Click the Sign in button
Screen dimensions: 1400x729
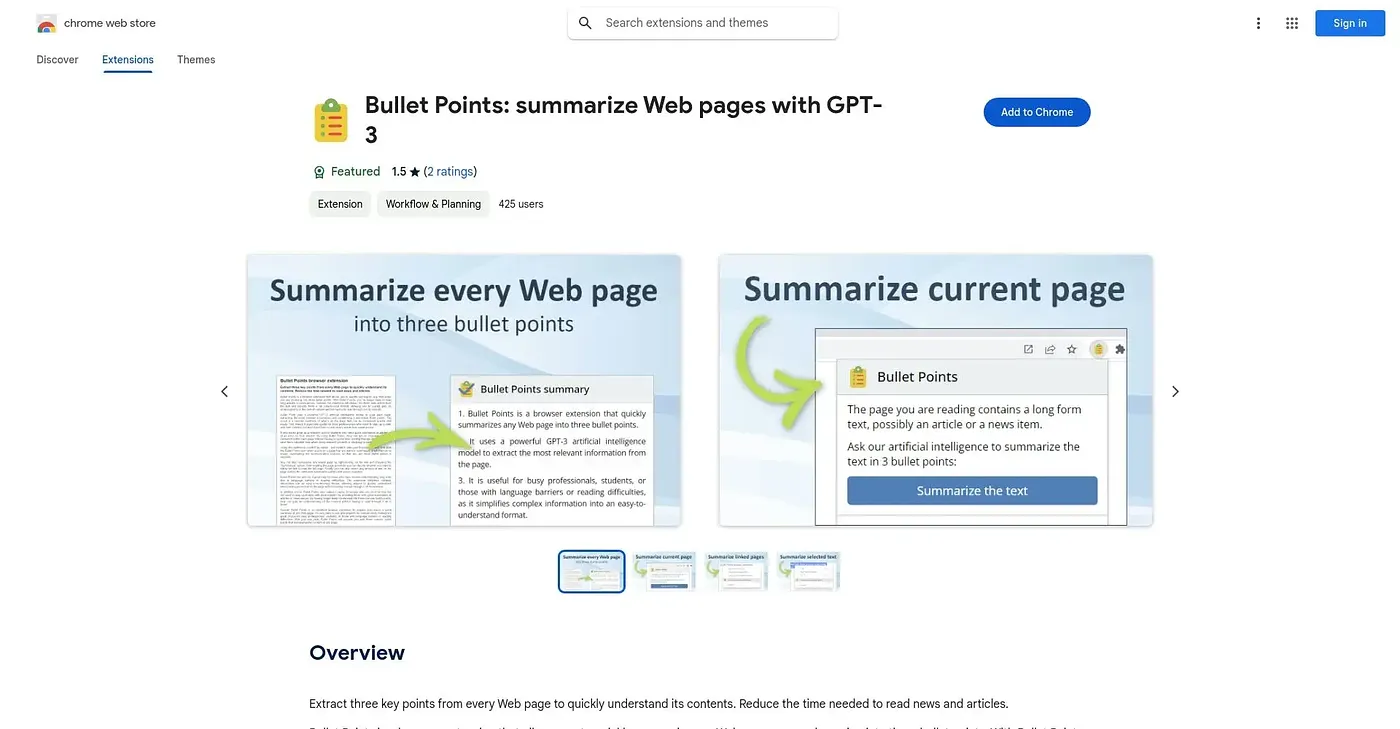tap(1350, 23)
